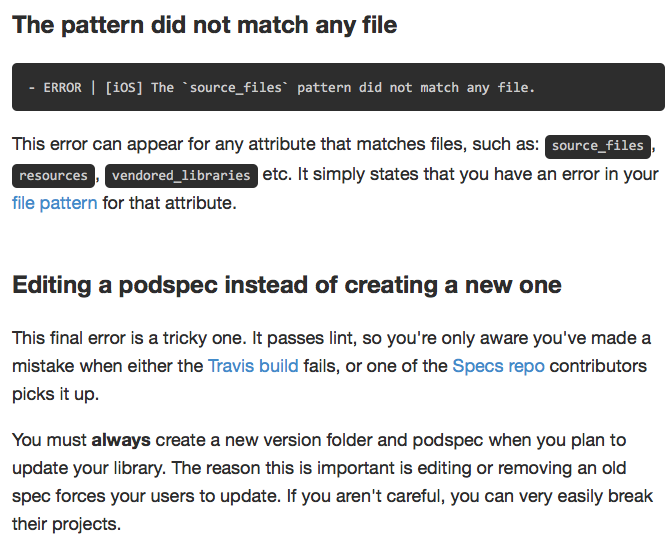Click the resources inline code tag
Viewport: 670px width, 534px height.
point(53,176)
